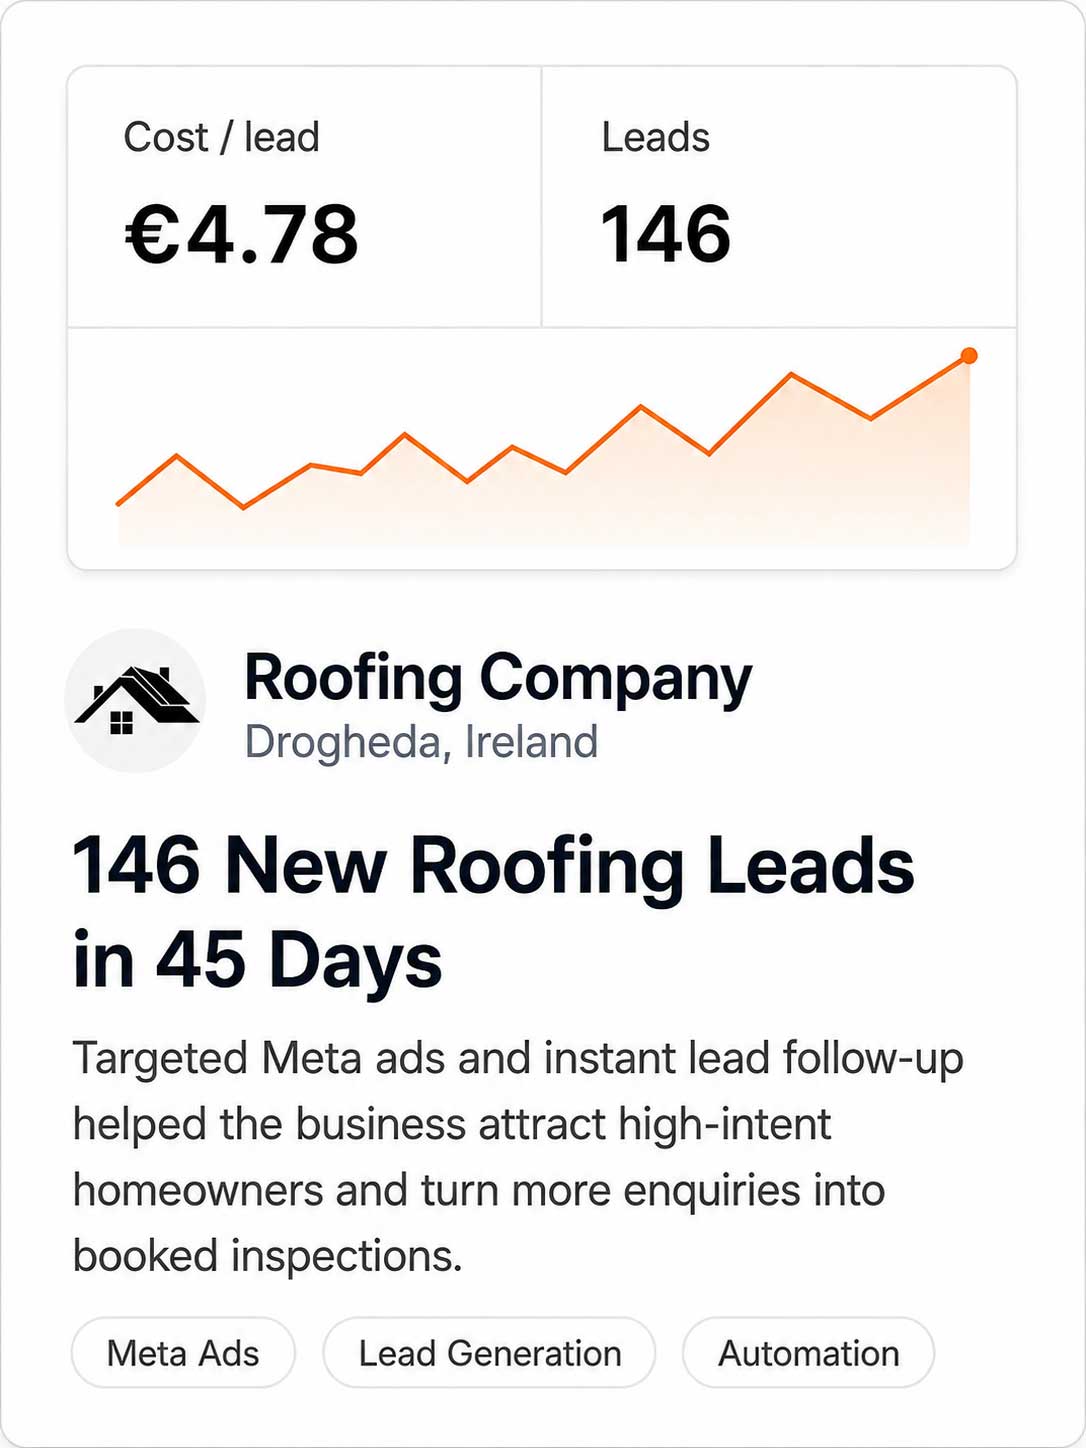The width and height of the screenshot is (1086, 1448).
Task: Select the Meta Ads tag
Action: click(x=183, y=1353)
